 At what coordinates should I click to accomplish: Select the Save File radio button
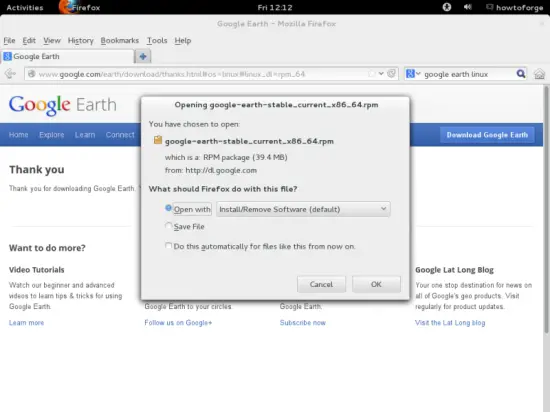pyautogui.click(x=168, y=225)
